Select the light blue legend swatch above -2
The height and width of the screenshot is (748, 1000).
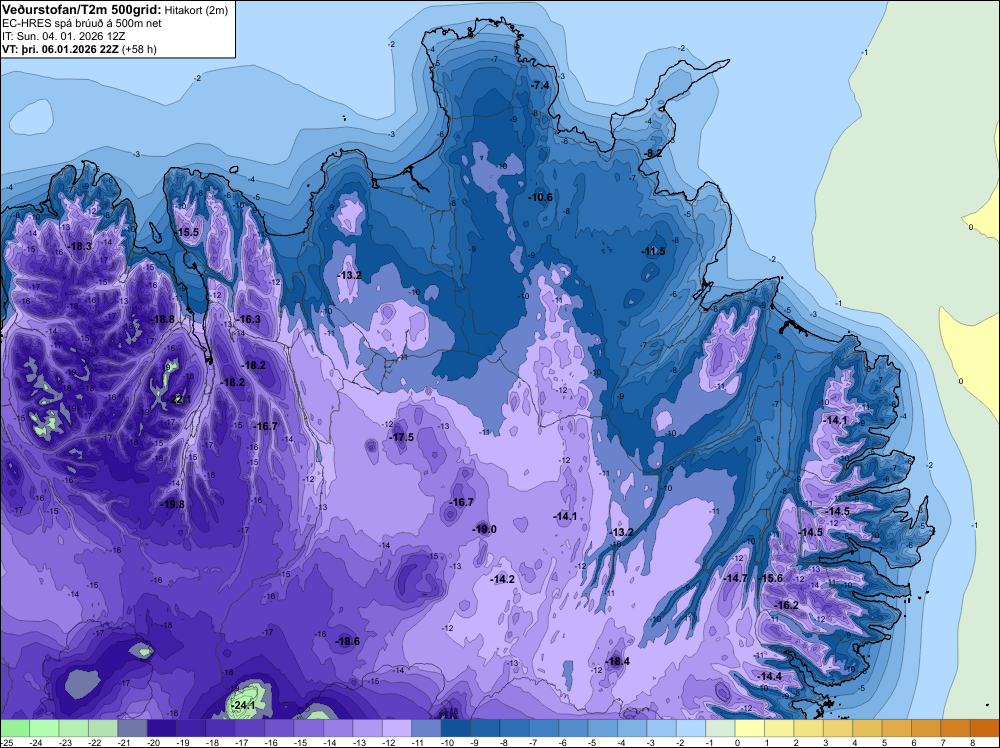click(x=691, y=728)
